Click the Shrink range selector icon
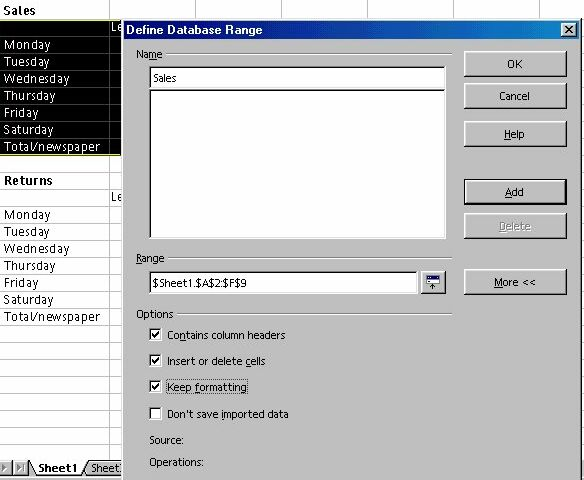Screen dimensions: 584x480 coord(433,283)
